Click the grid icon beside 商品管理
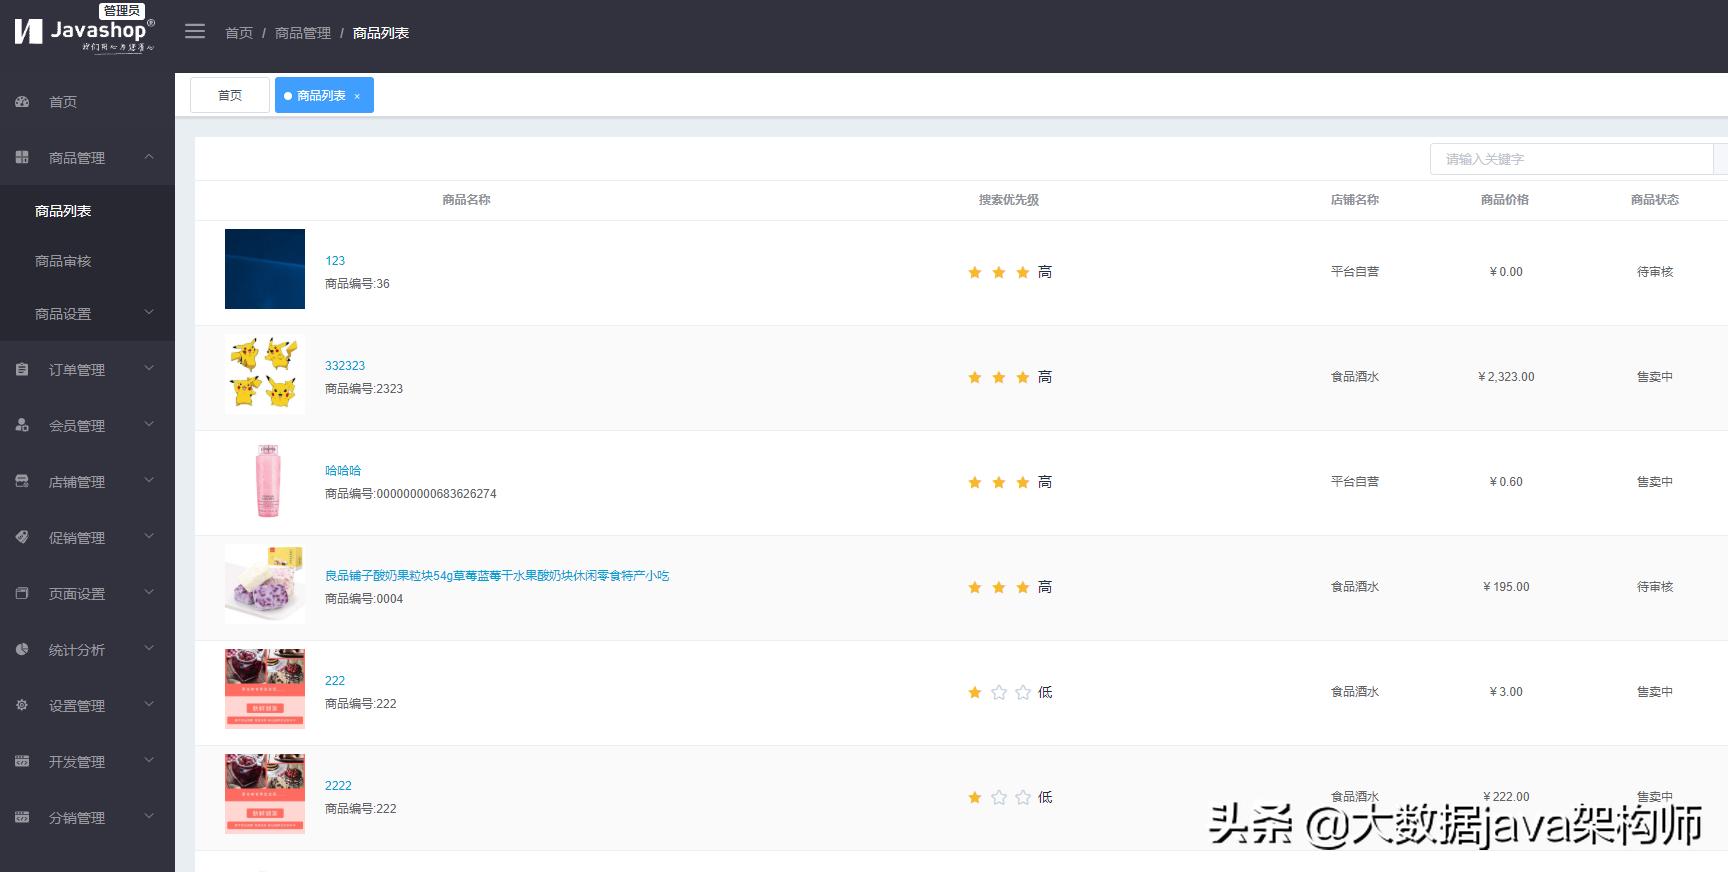The width and height of the screenshot is (1728, 872). tap(22, 158)
